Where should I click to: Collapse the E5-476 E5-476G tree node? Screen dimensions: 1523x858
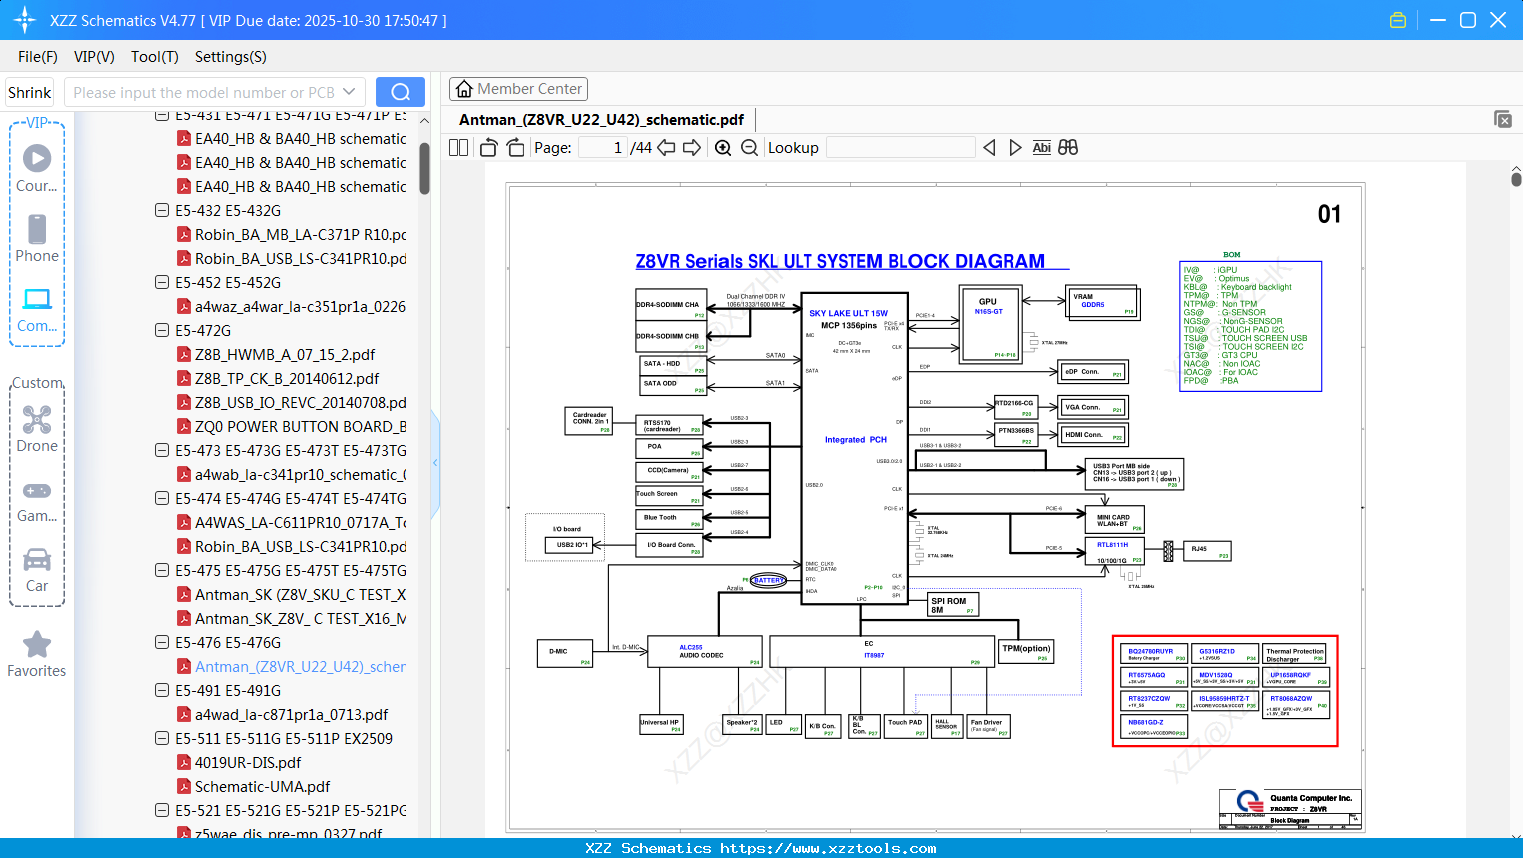tap(162, 642)
